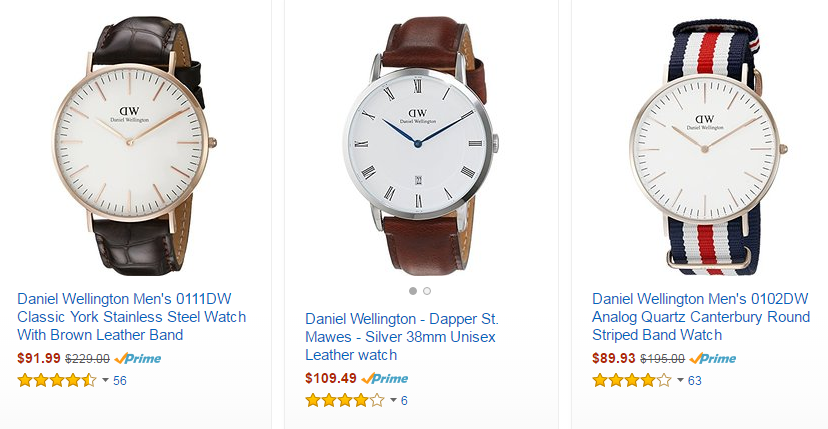
Task: Open the 56 customer reviews link
Action: [120, 381]
